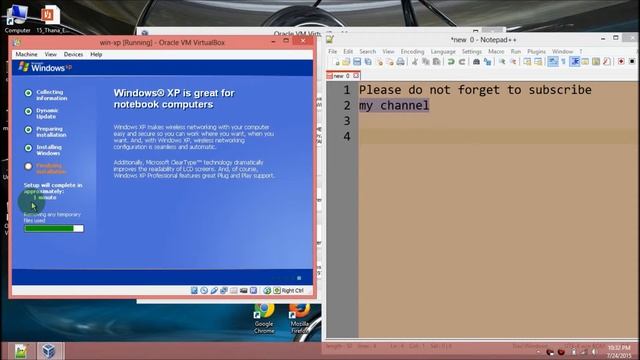This screenshot has width=640, height=360.
Task: Click the VirtualBox mouse integration status icon
Action: coord(267,290)
